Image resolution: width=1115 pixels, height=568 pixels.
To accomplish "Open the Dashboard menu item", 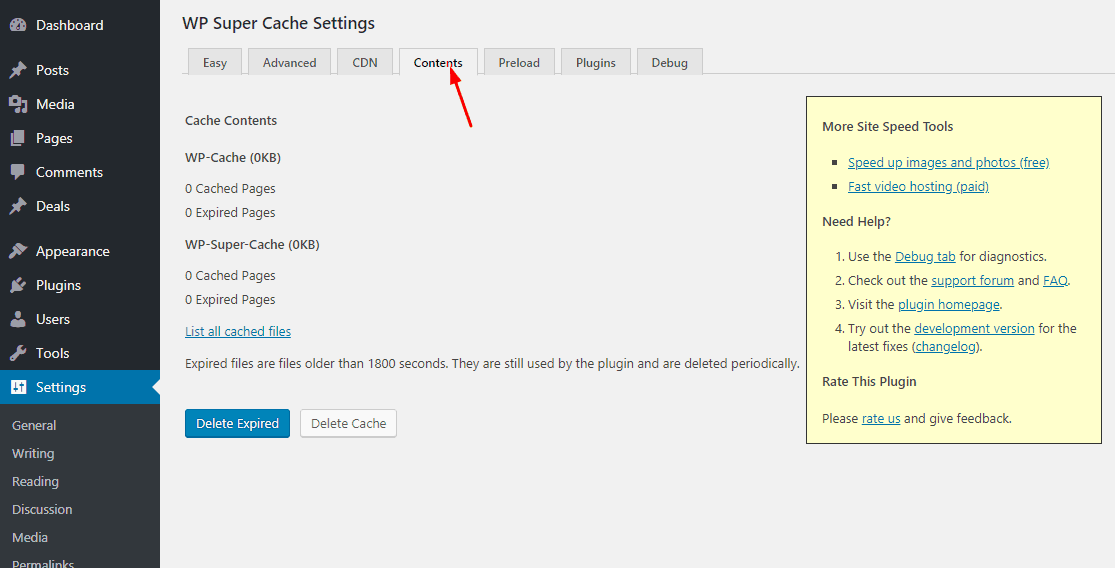I will click(80, 25).
